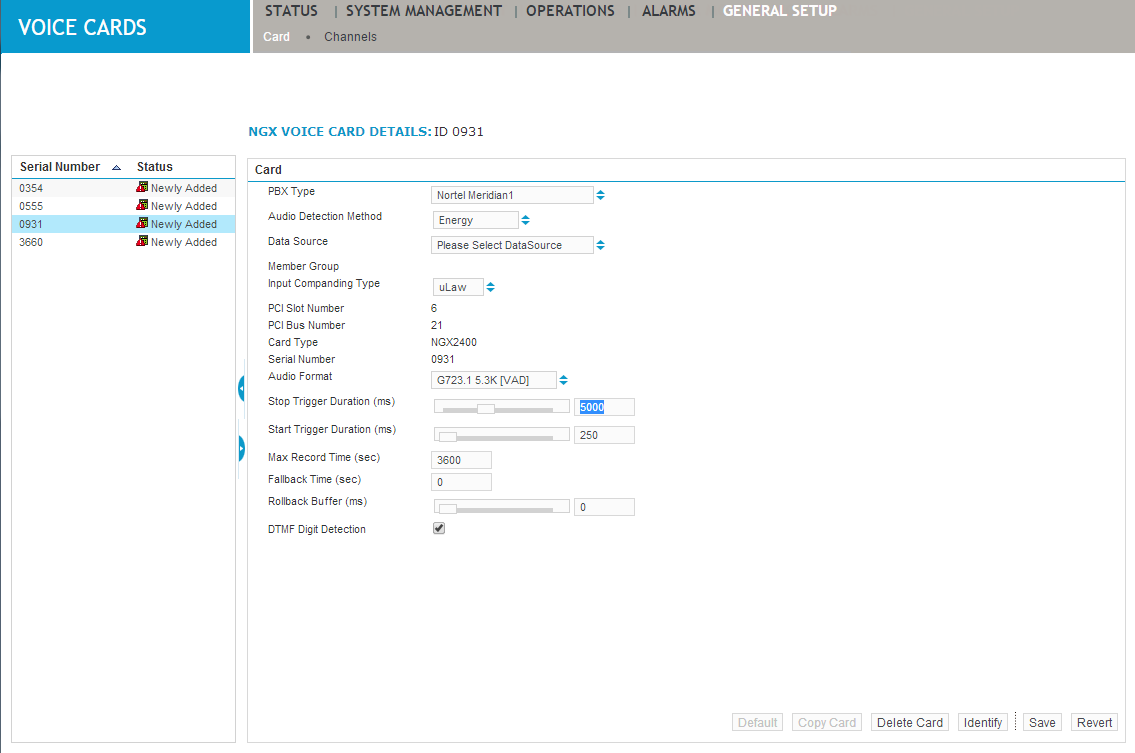Expand Audio Detection Method dropdown
This screenshot has height=753, width=1135.
tap(525, 220)
